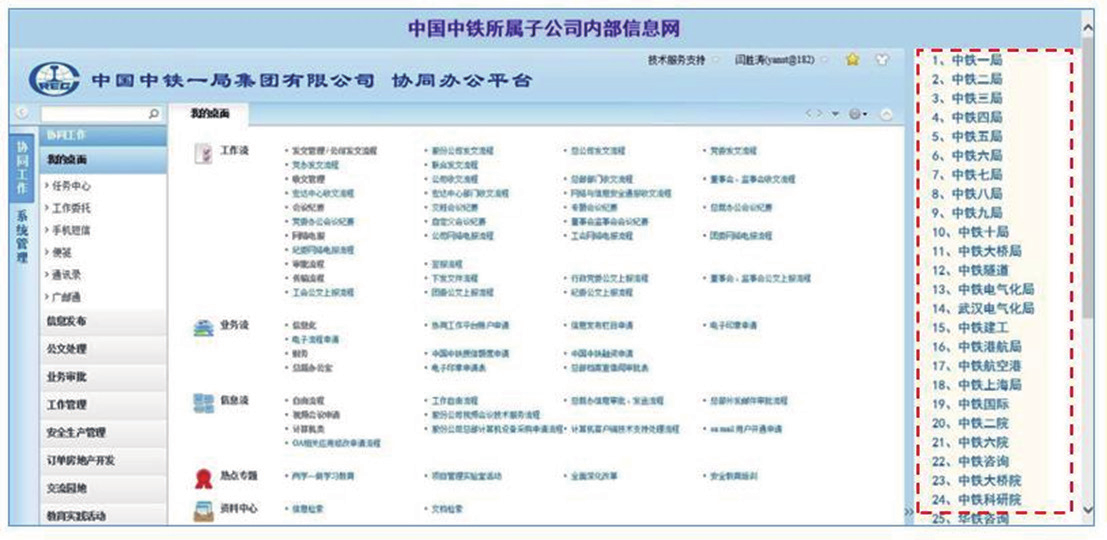Open the 资料中心 folder icon
The width and height of the screenshot is (1107, 540).
pyautogui.click(x=203, y=511)
